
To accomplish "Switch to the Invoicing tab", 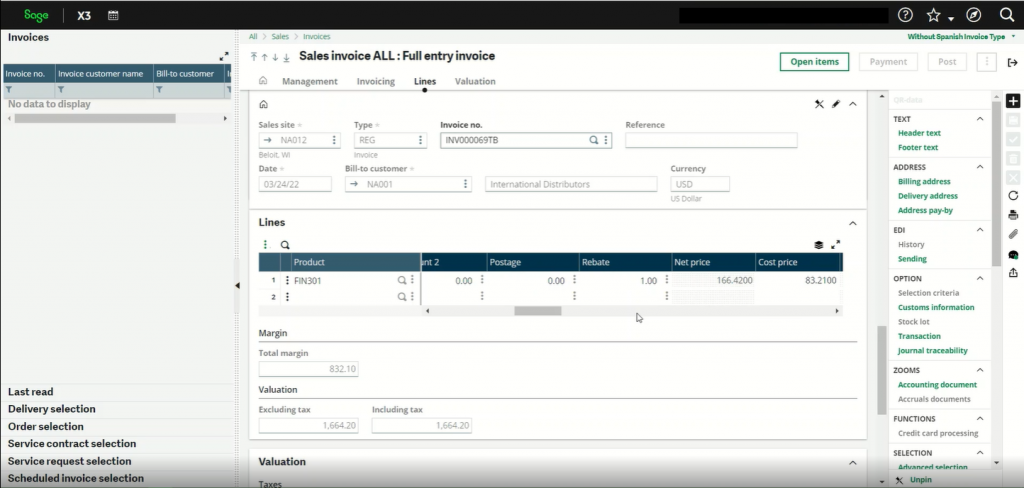I will tap(376, 82).
